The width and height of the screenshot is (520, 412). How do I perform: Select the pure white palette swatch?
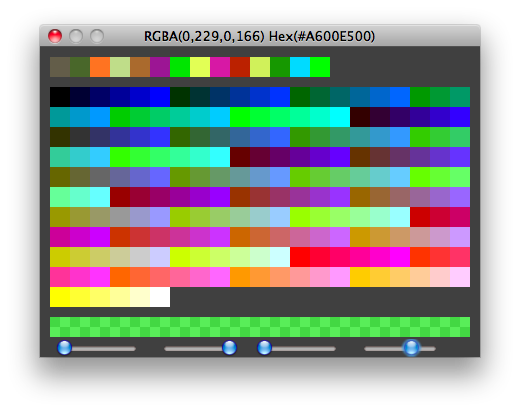coord(160,297)
